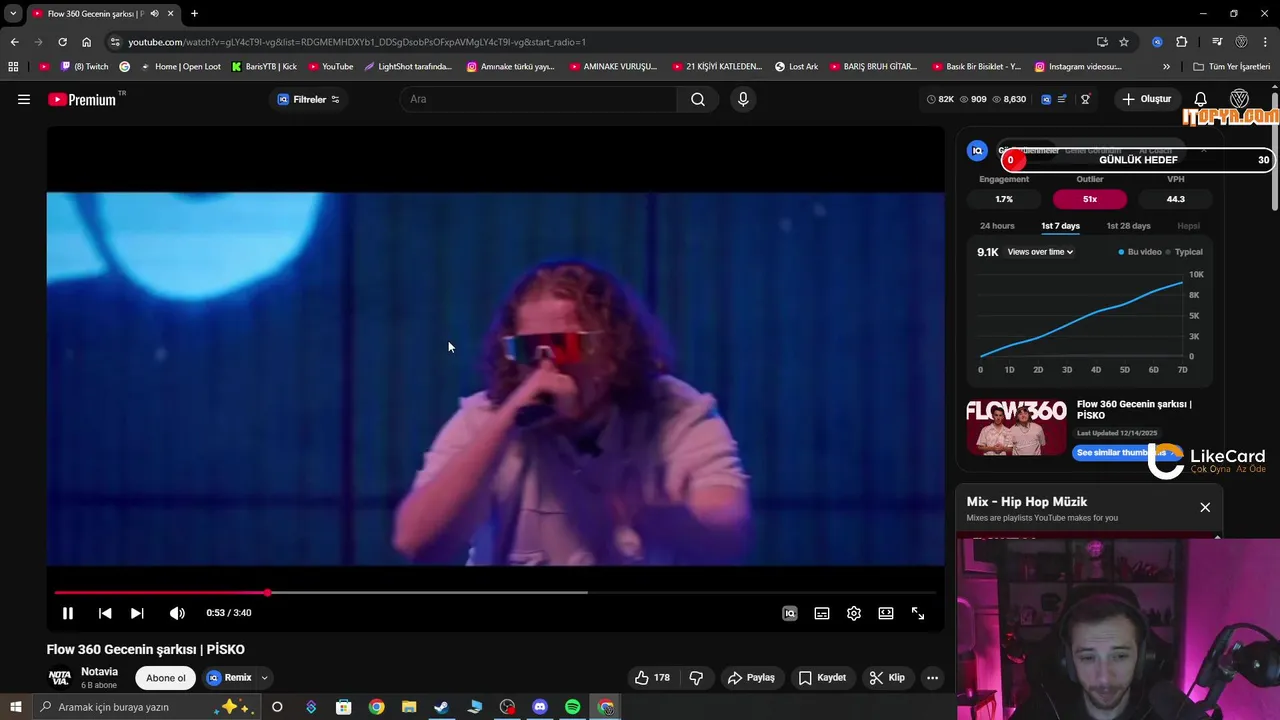Dislike the video

[x=696, y=677]
